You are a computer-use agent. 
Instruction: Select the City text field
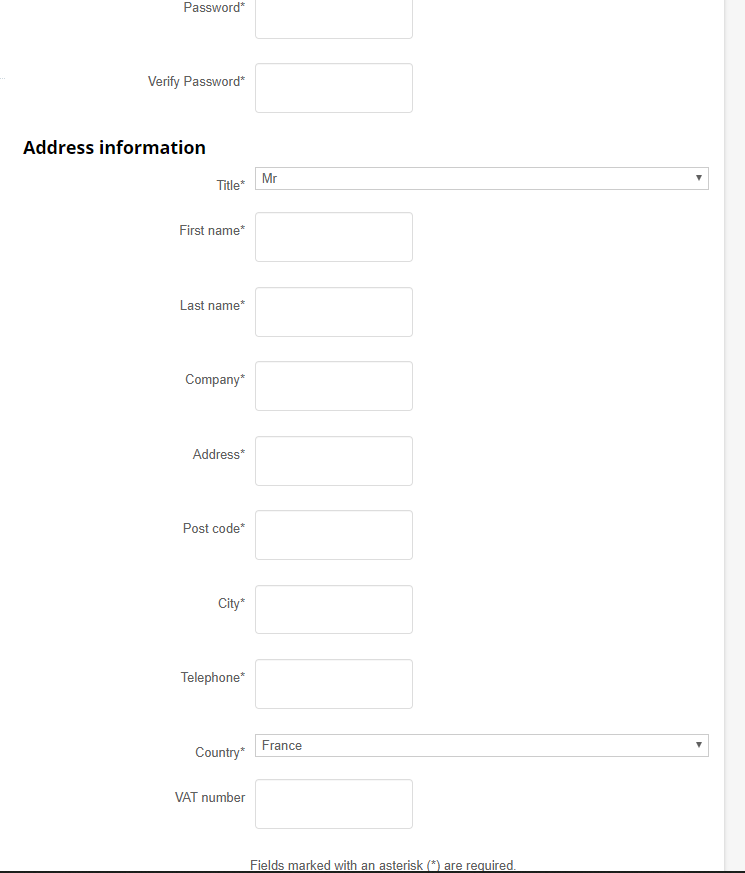[x=333, y=609]
